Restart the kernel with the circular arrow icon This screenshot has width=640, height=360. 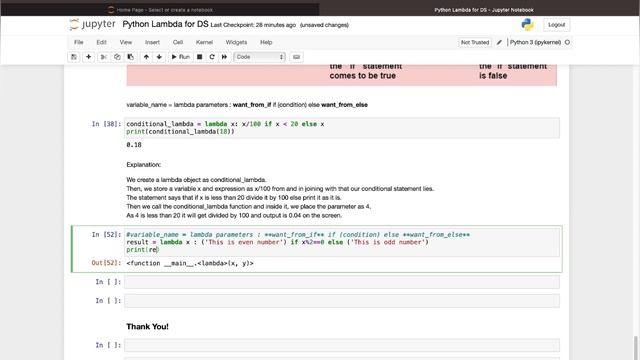pos(212,57)
